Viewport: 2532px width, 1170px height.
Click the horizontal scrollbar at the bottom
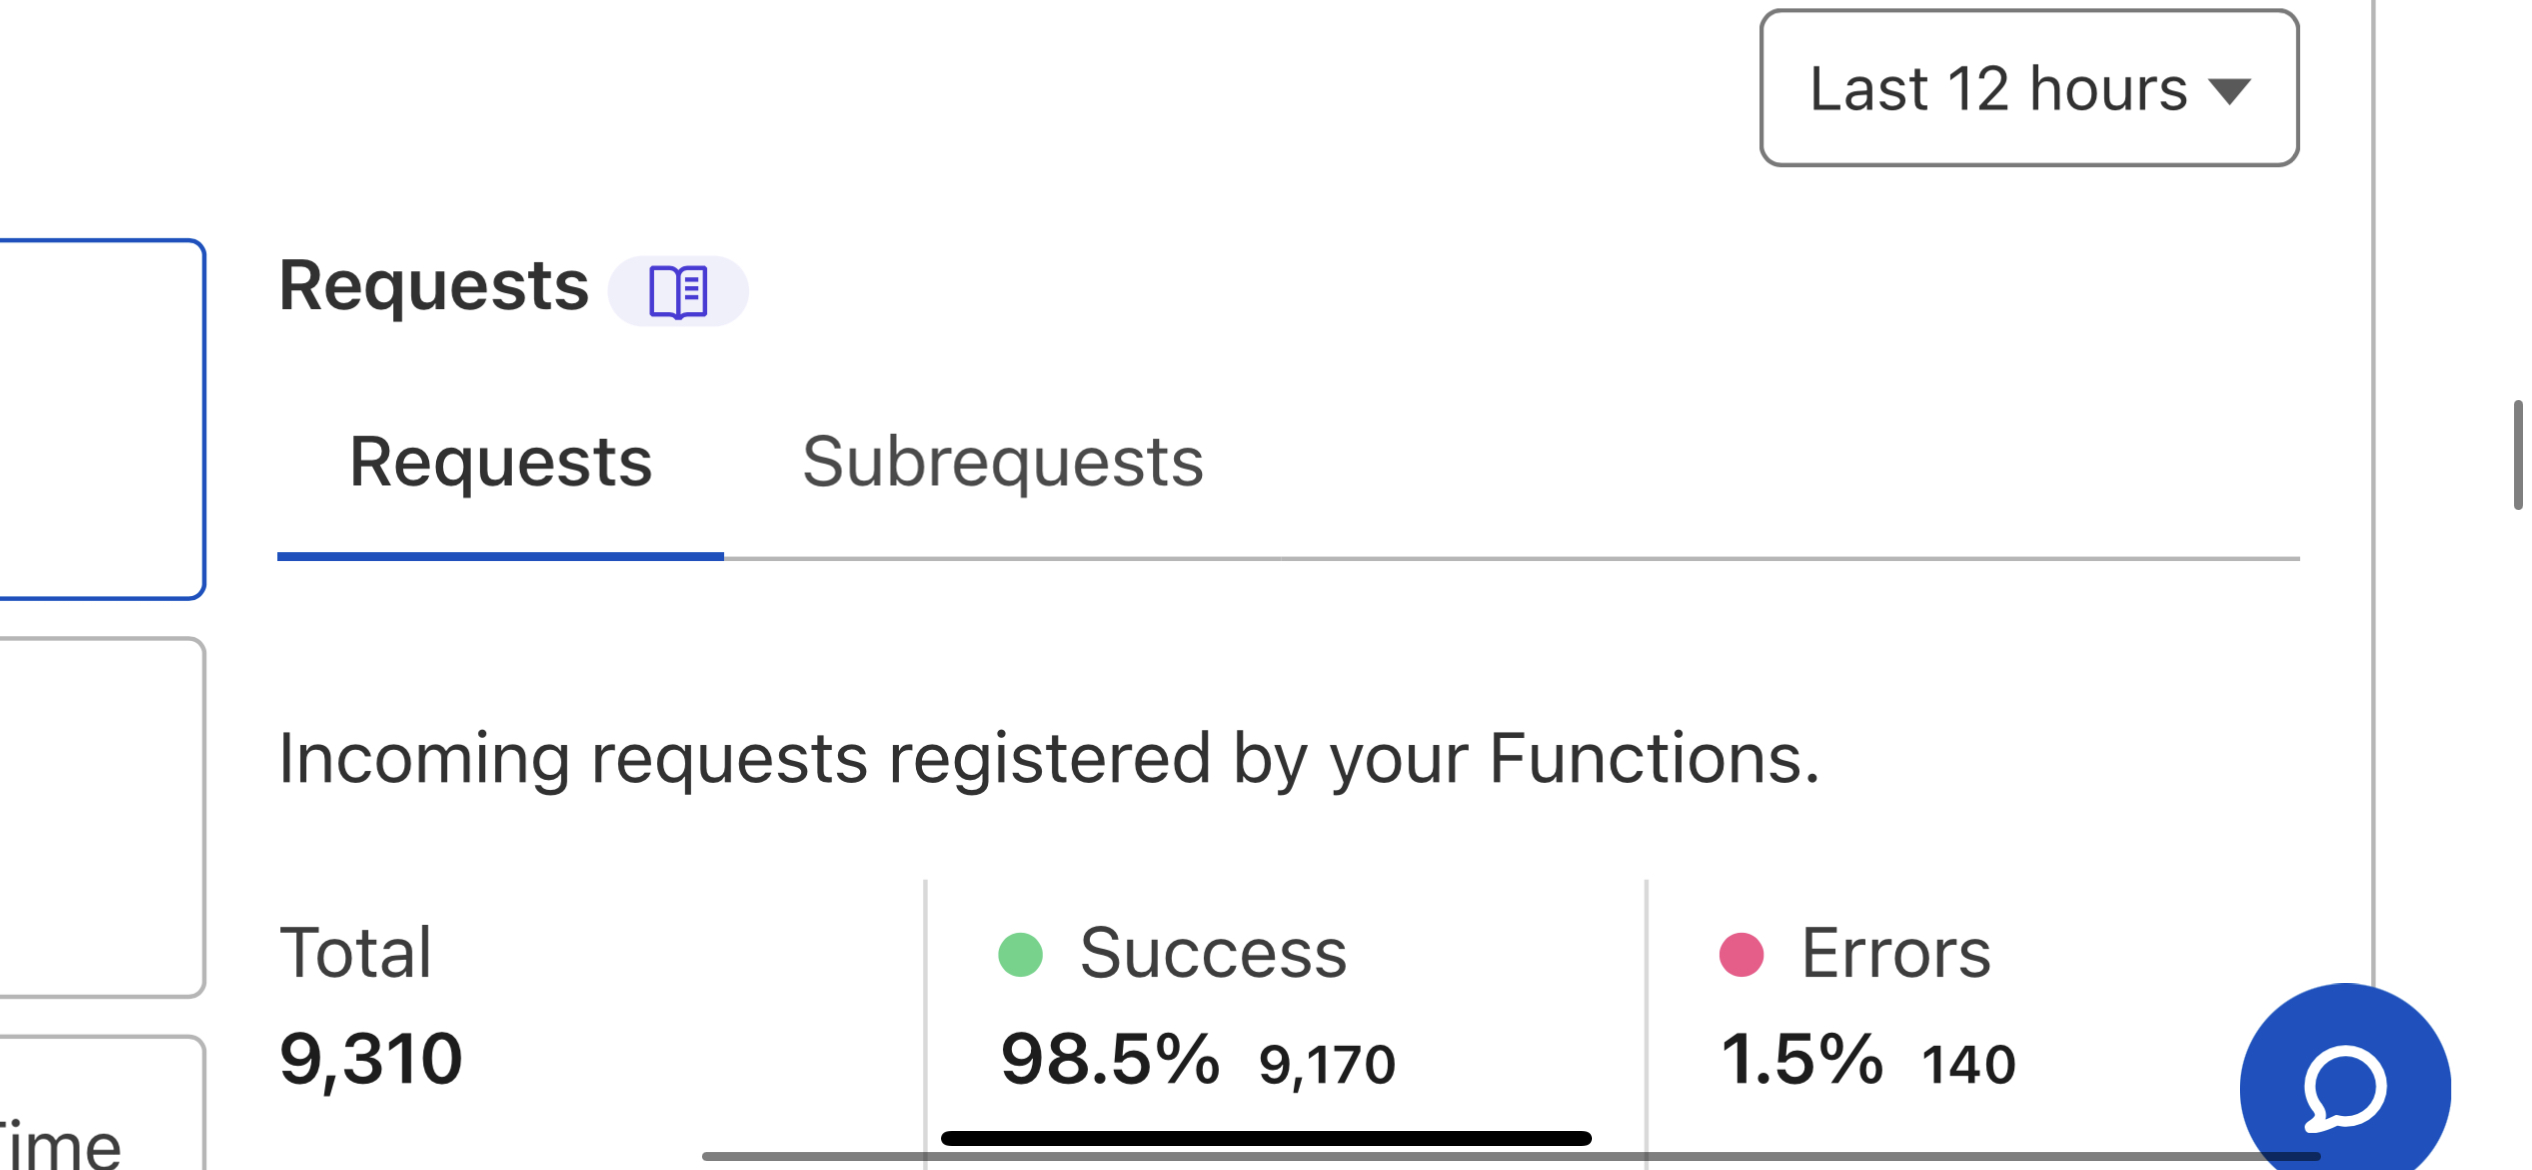pyautogui.click(x=1500, y=1156)
